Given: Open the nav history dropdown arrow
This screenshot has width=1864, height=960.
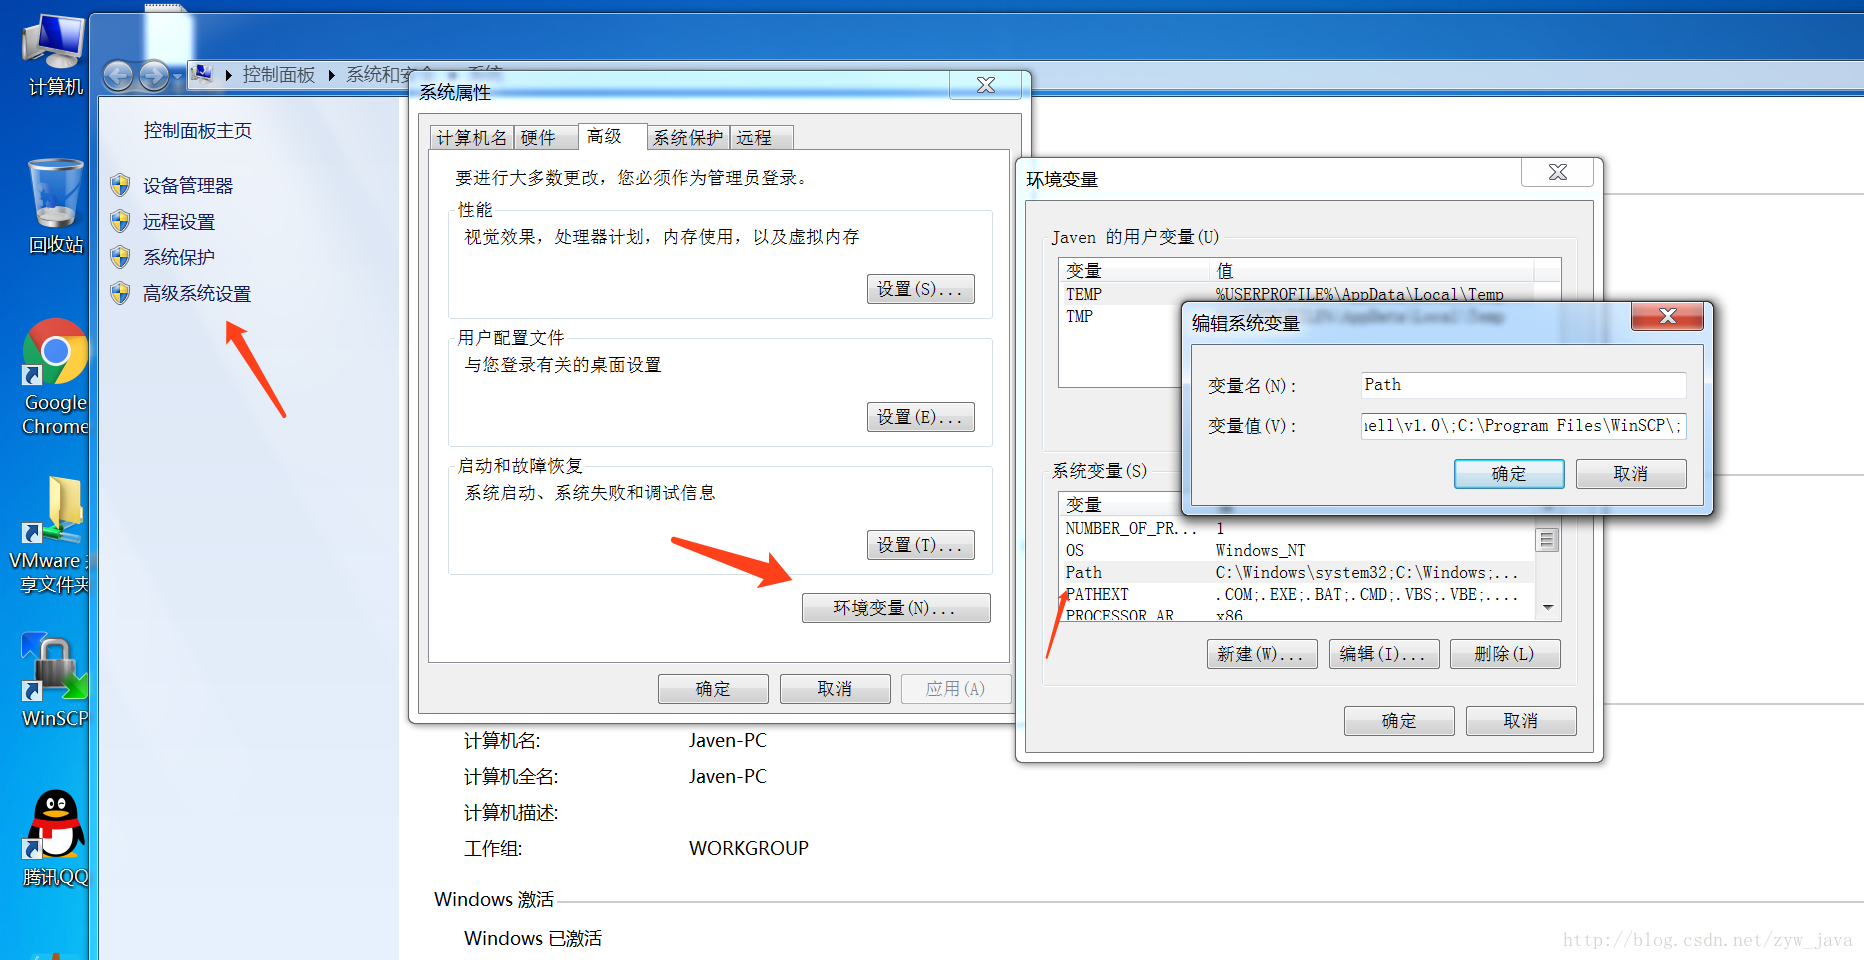Looking at the screenshot, I should [x=177, y=76].
